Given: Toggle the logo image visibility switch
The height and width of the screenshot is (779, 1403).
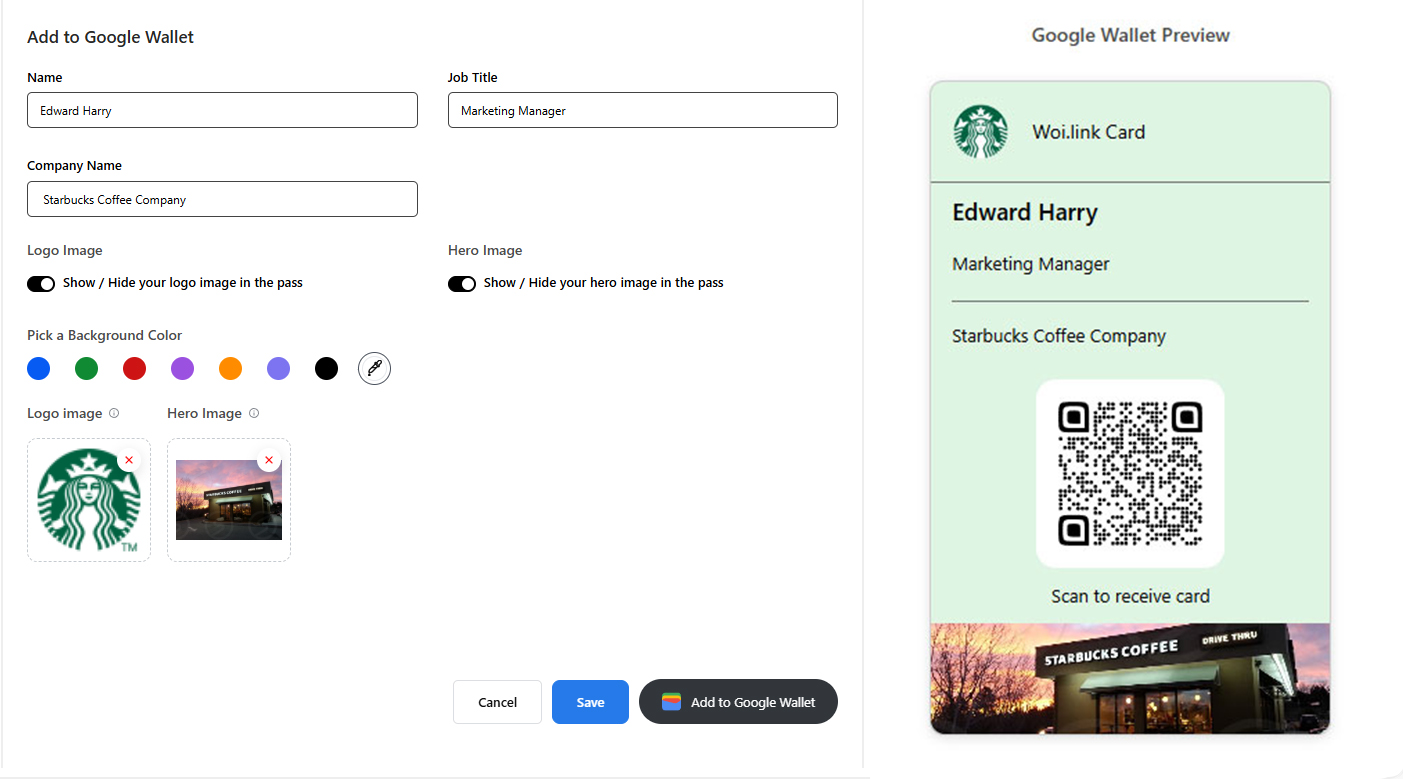Looking at the screenshot, I should pos(41,284).
